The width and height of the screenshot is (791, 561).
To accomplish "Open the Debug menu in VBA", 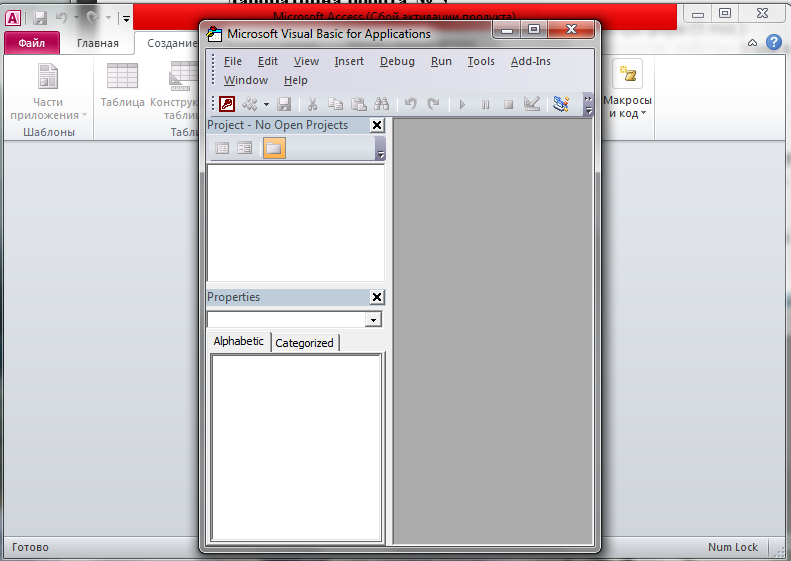I will pyautogui.click(x=398, y=61).
